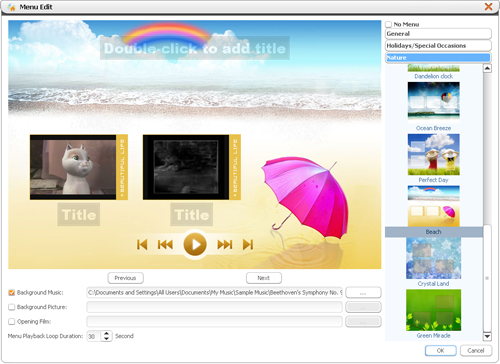This screenshot has width=500, height=364.
Task: Click the skip-to-last playback icon
Action: tap(248, 244)
